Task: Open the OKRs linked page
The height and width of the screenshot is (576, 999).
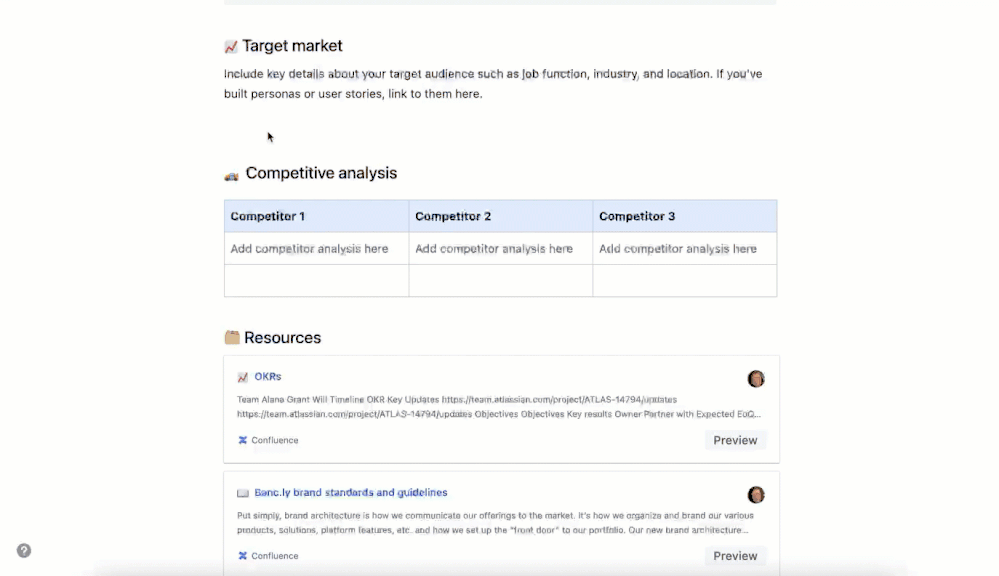Action: pos(266,376)
